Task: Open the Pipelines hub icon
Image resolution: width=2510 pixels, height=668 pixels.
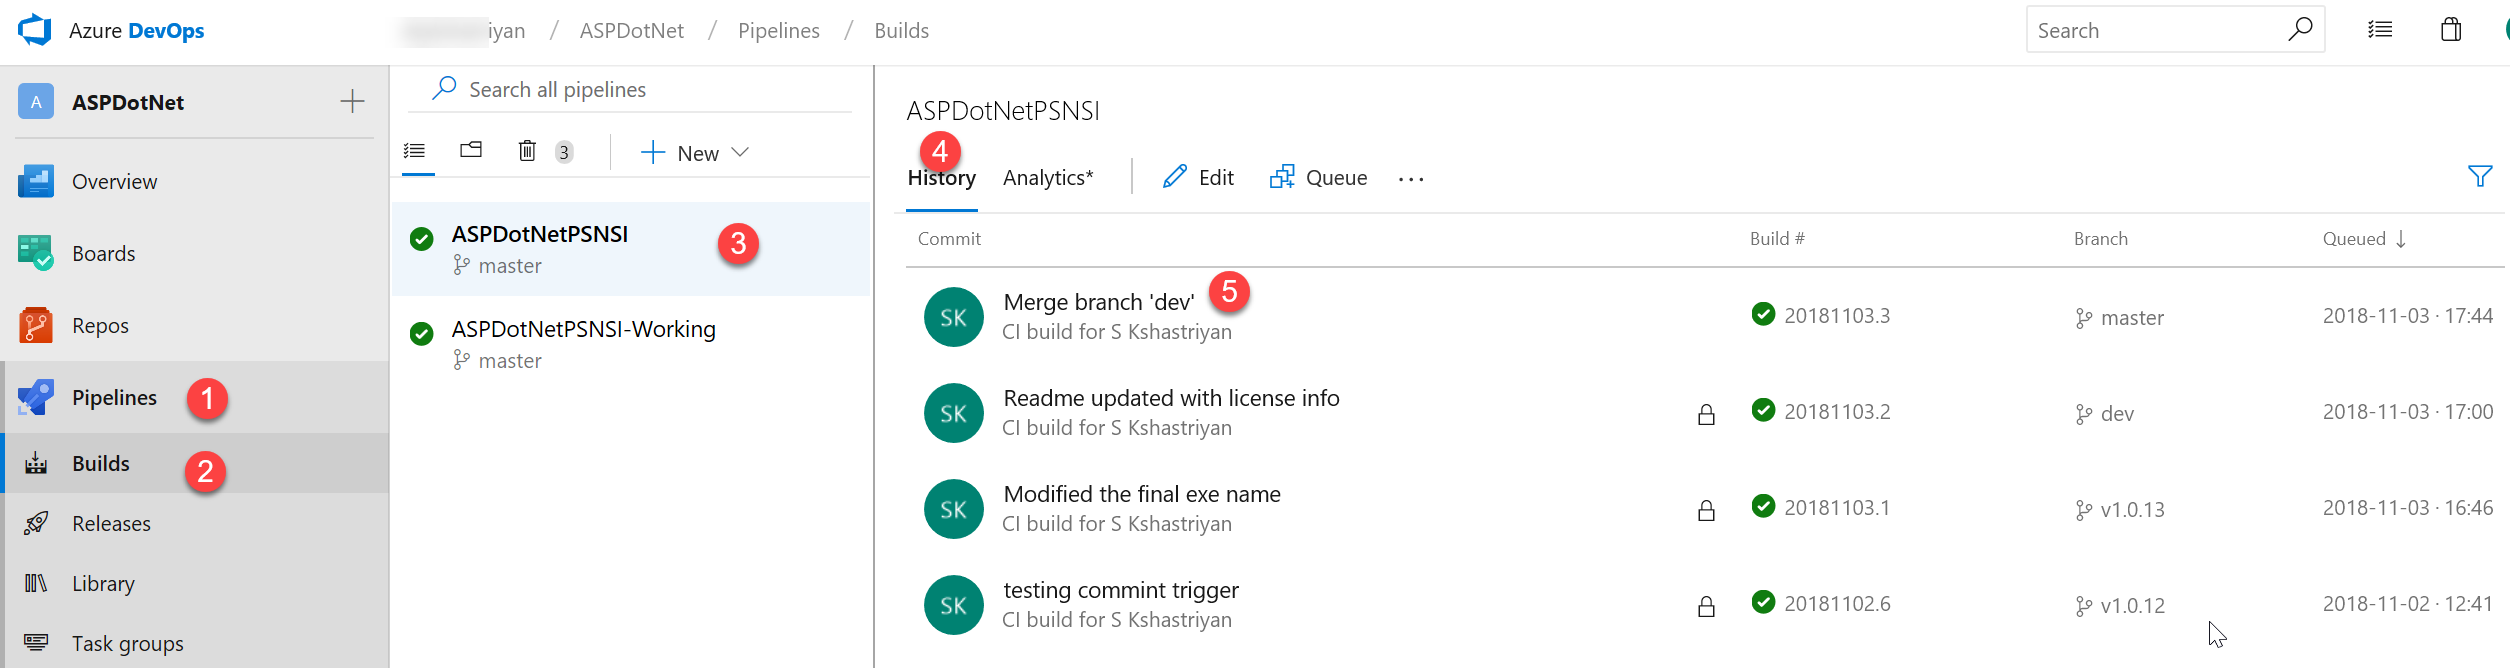Action: tap(36, 397)
